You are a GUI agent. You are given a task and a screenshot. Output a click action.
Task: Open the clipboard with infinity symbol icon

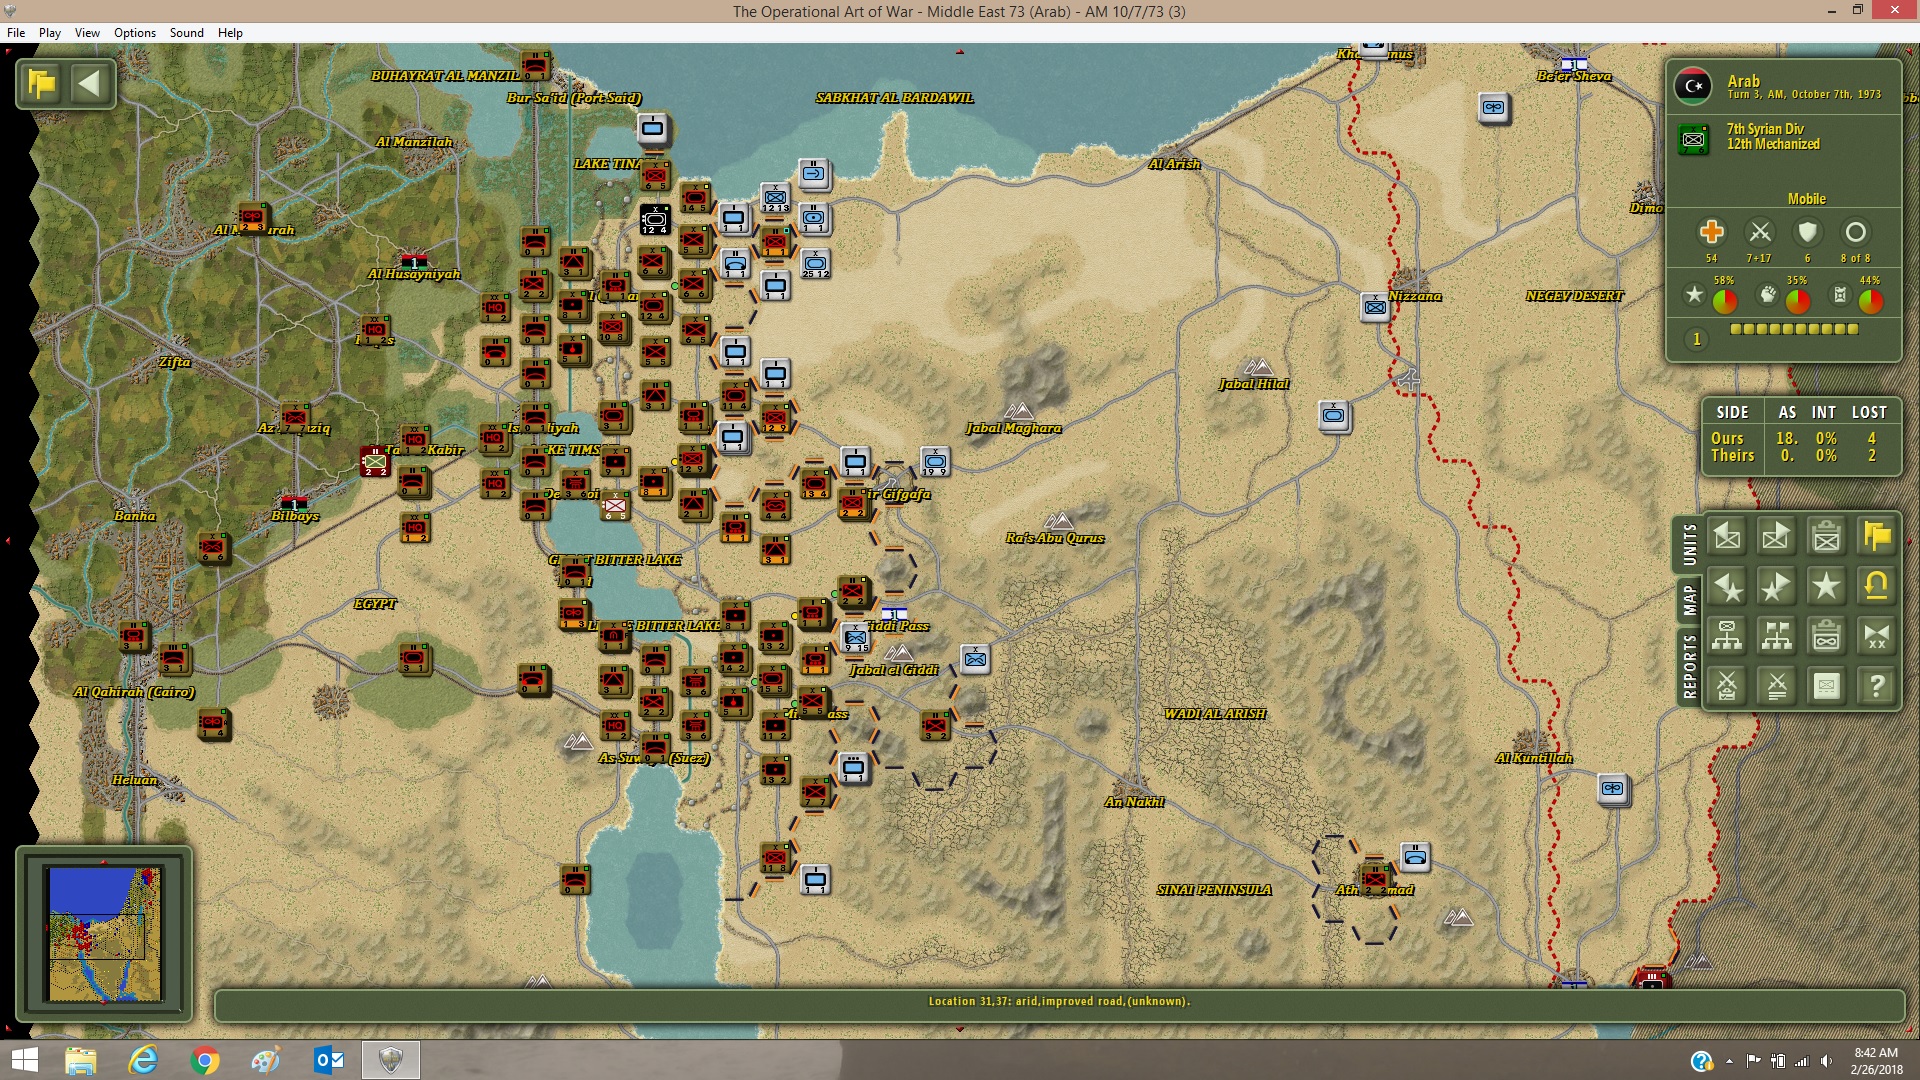click(1826, 636)
